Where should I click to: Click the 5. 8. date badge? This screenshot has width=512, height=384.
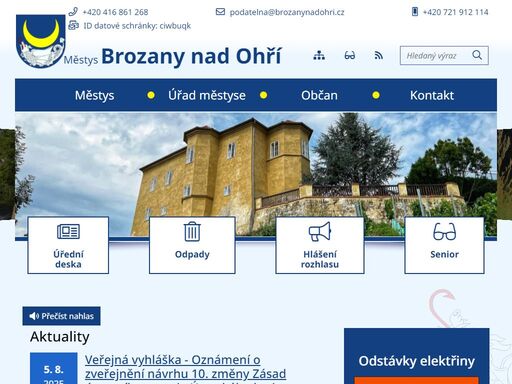(54, 369)
